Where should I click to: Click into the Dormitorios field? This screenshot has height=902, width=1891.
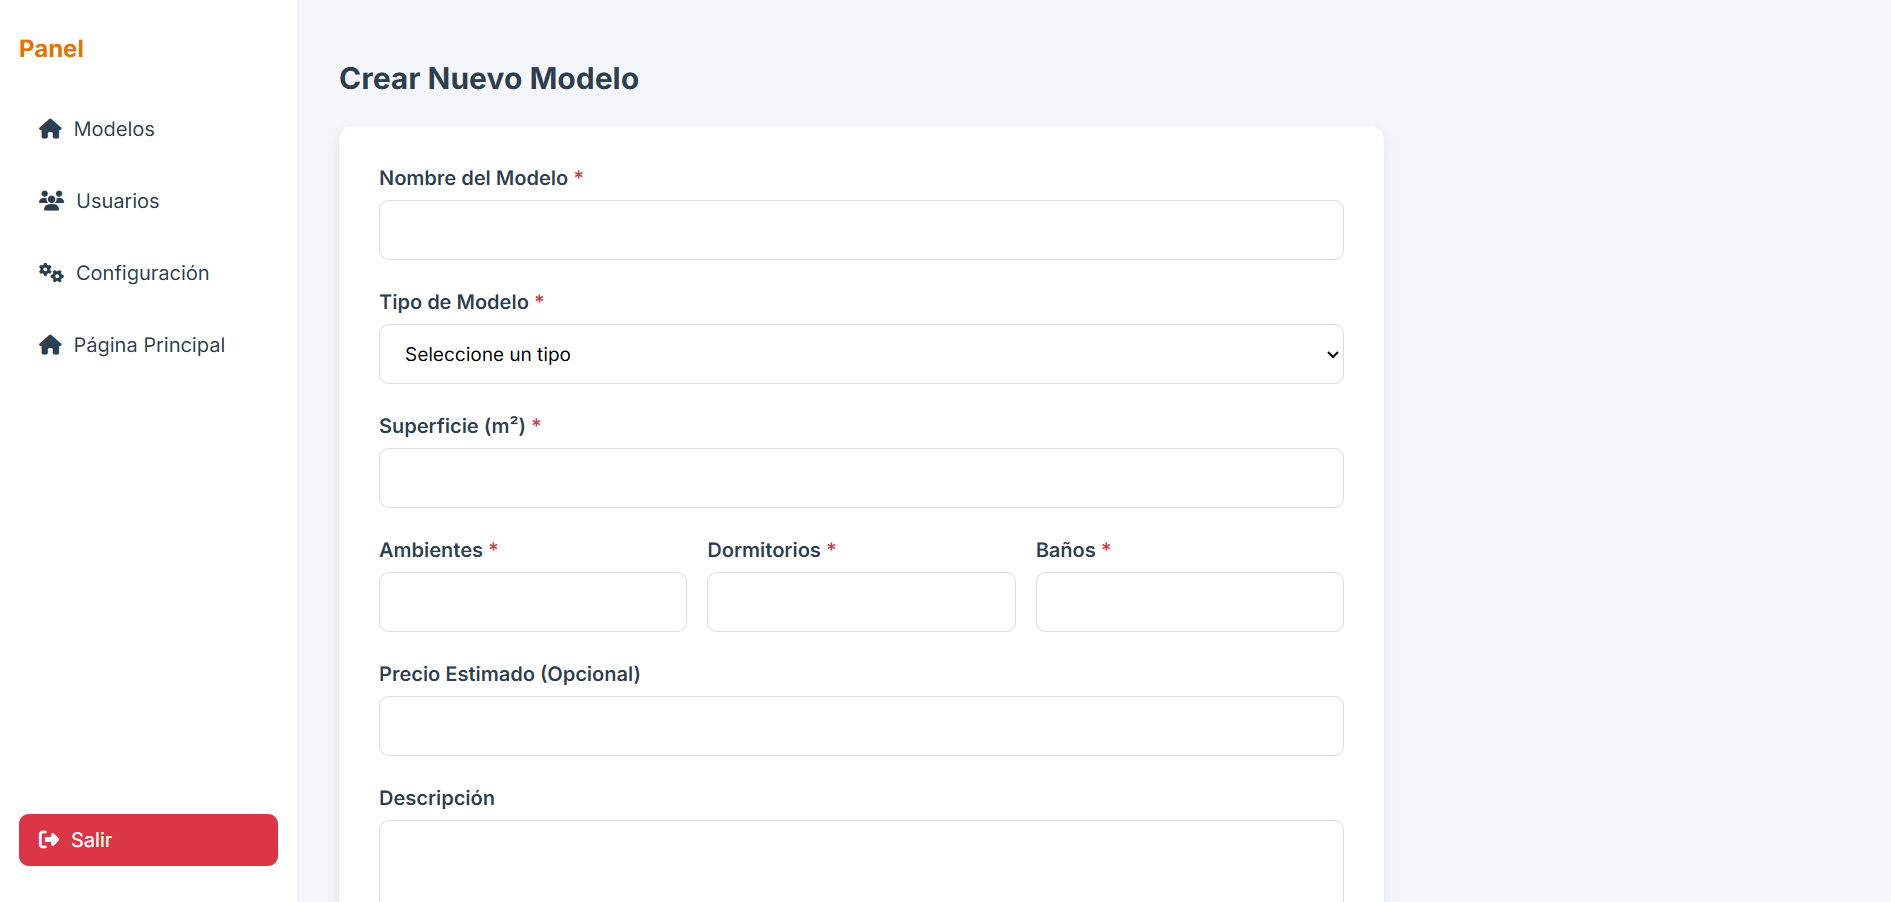coord(860,602)
